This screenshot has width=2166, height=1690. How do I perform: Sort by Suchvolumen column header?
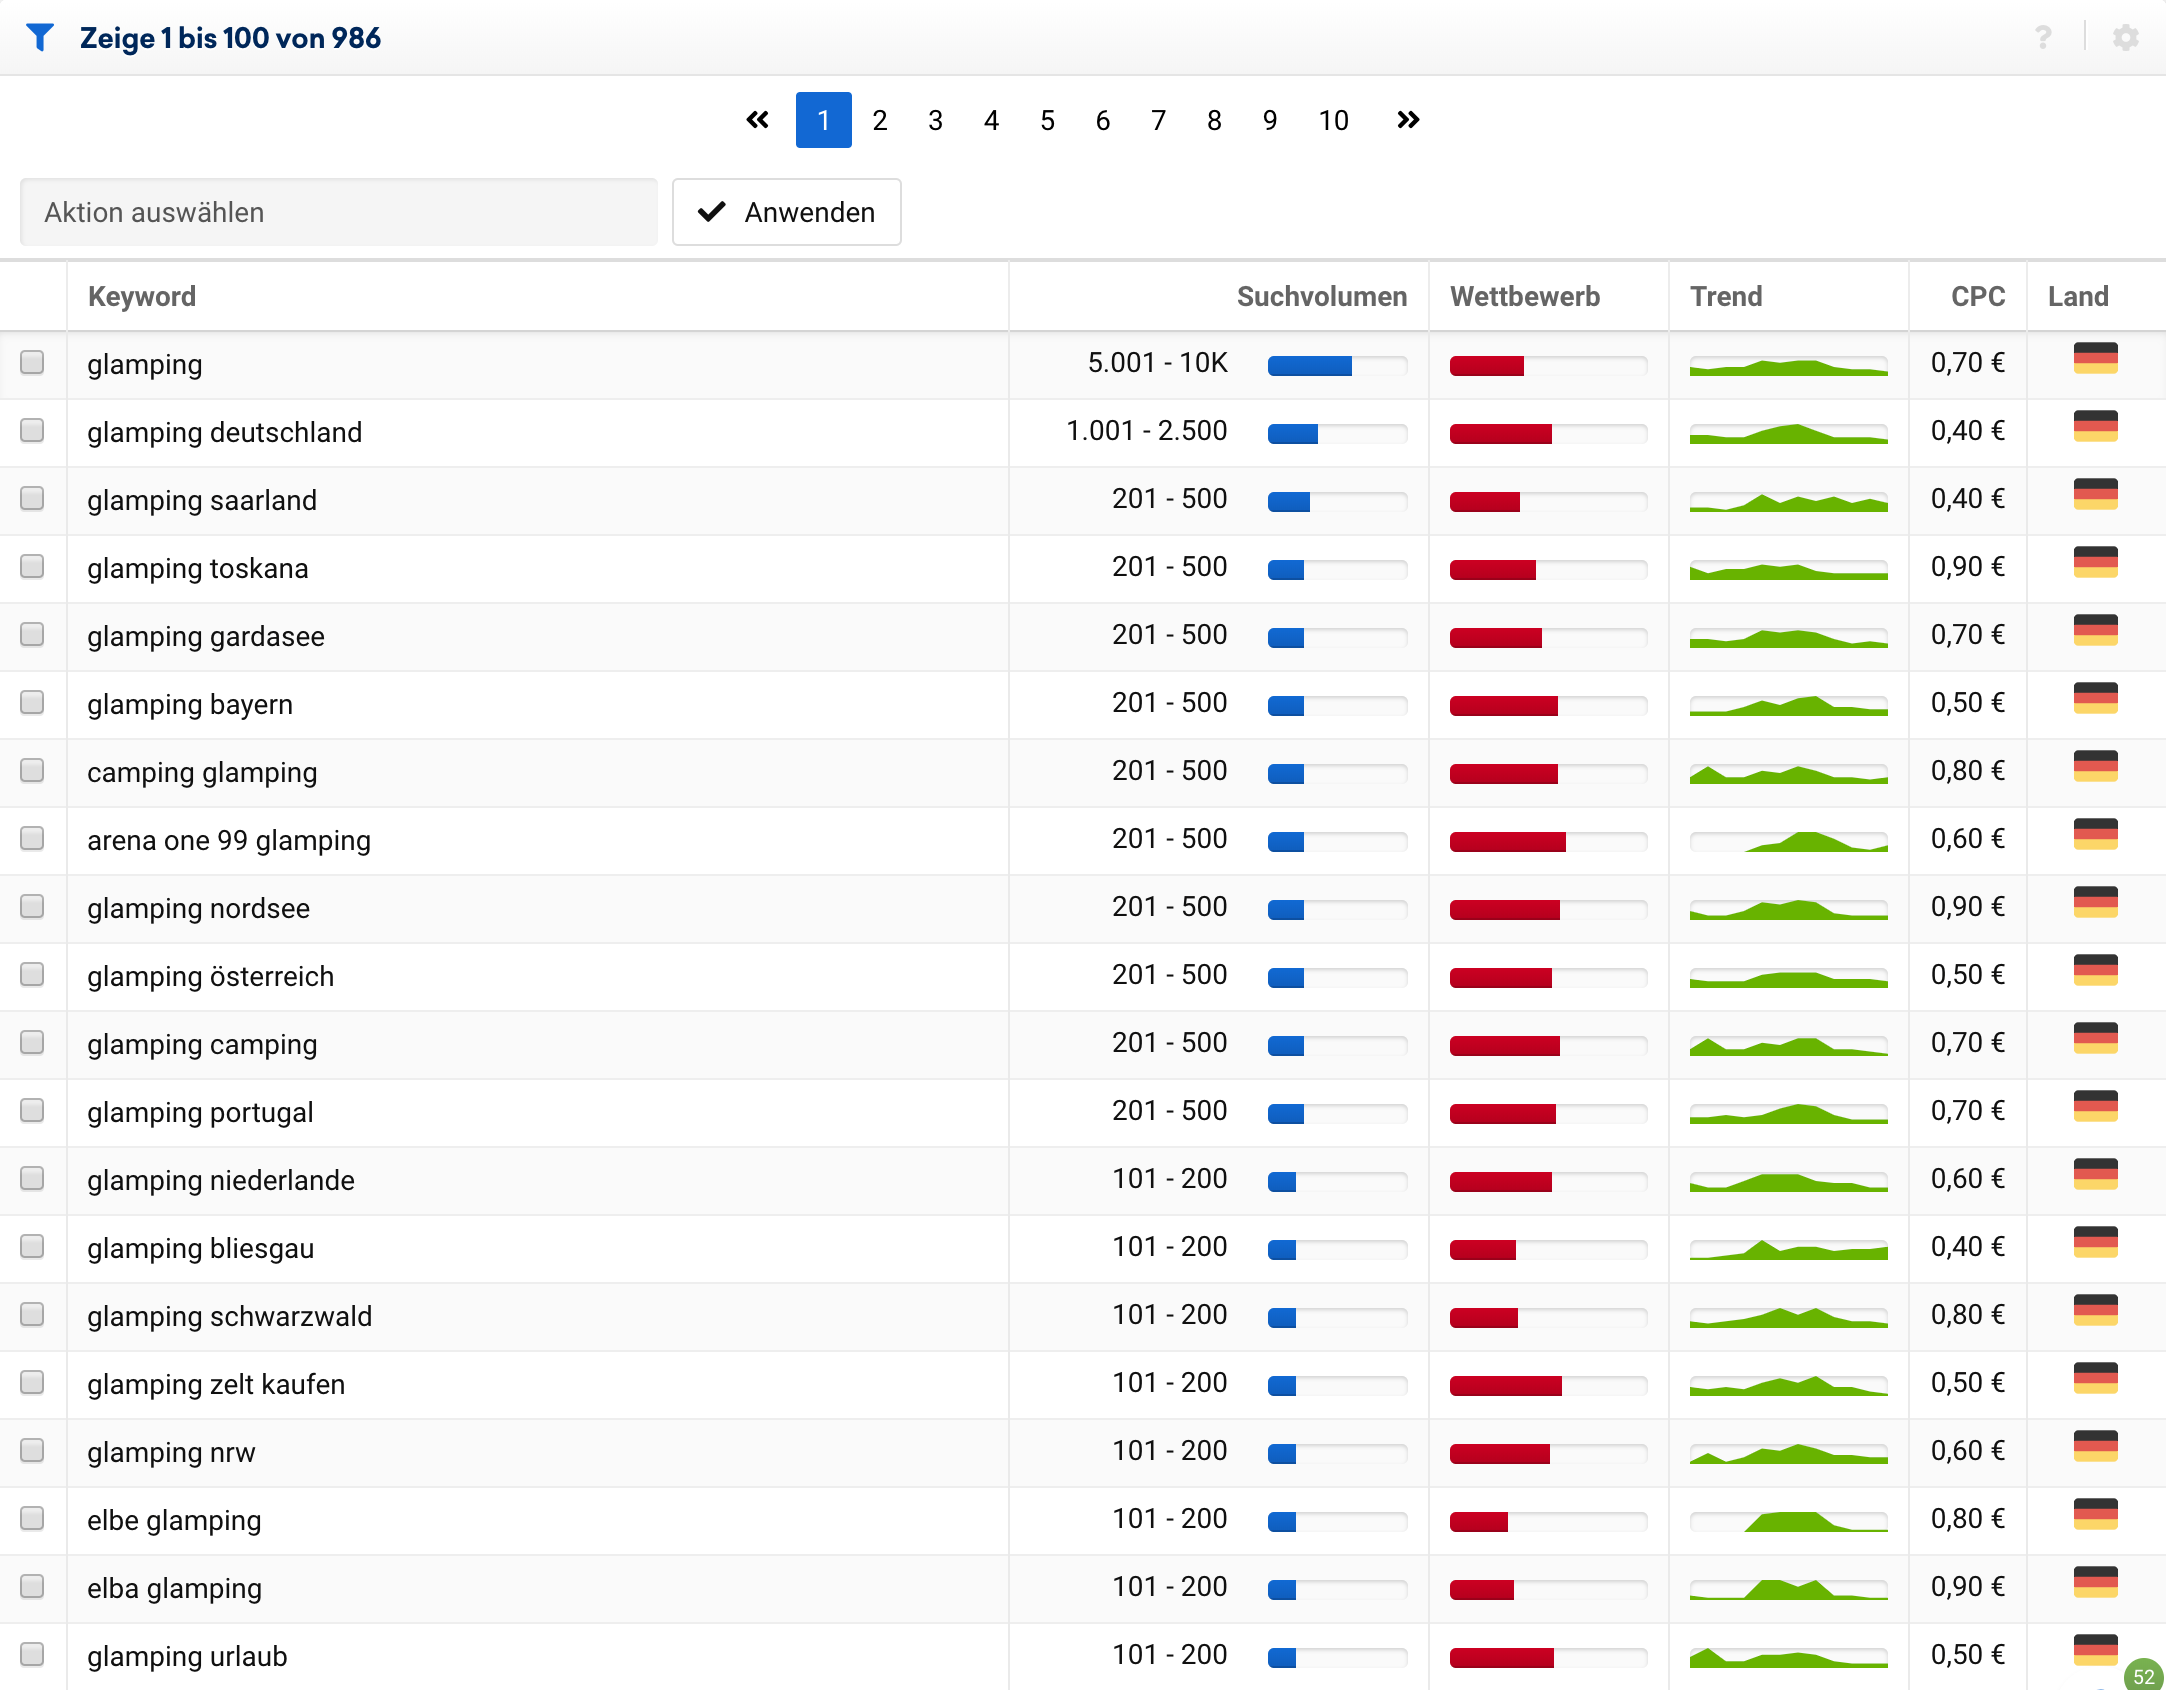coord(1320,296)
